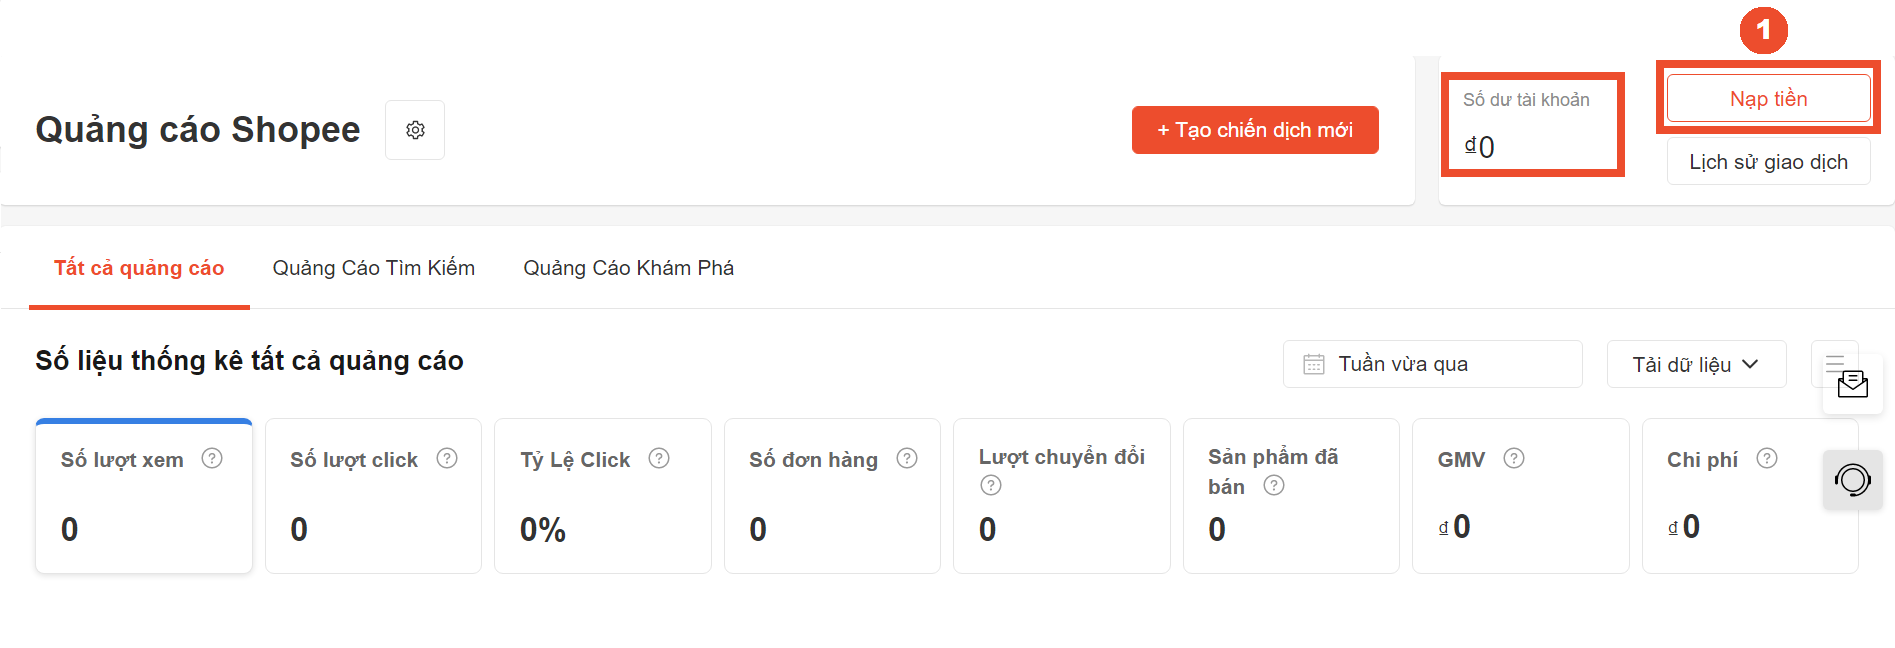The height and width of the screenshot is (648, 1895).
Task: Select the Số lượt xem metric card
Action: click(144, 496)
